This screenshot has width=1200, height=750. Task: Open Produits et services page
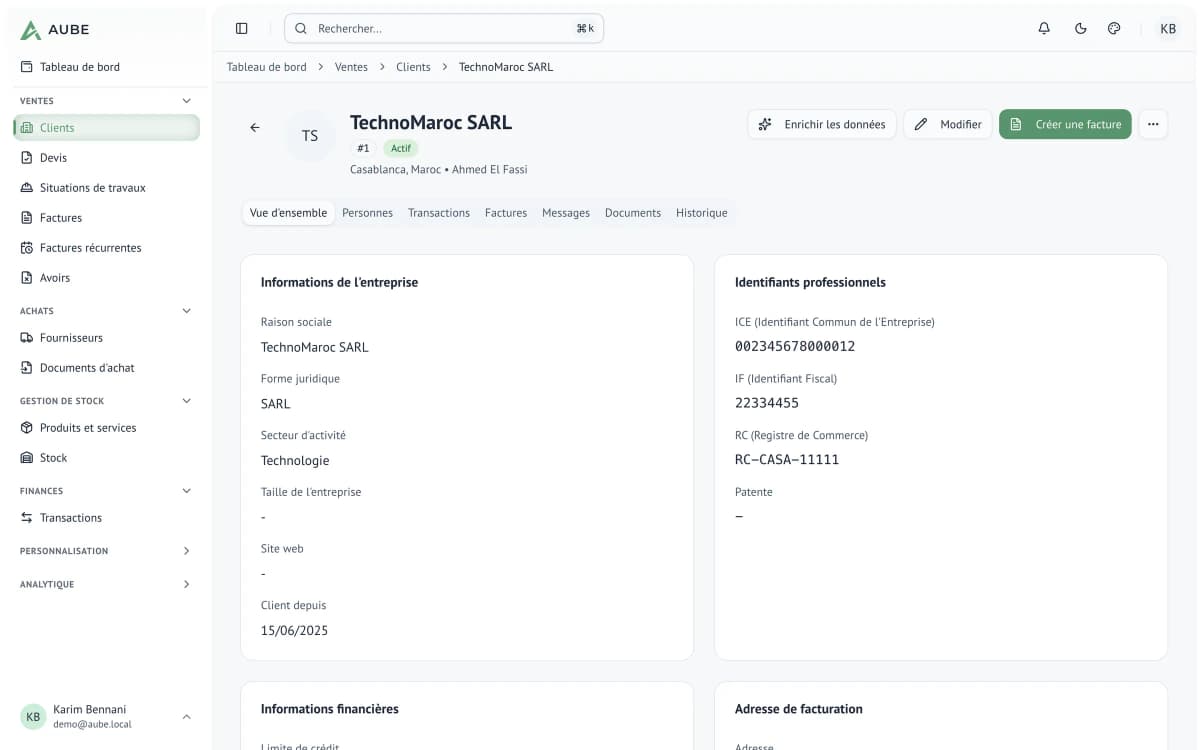pyautogui.click(x=106, y=427)
